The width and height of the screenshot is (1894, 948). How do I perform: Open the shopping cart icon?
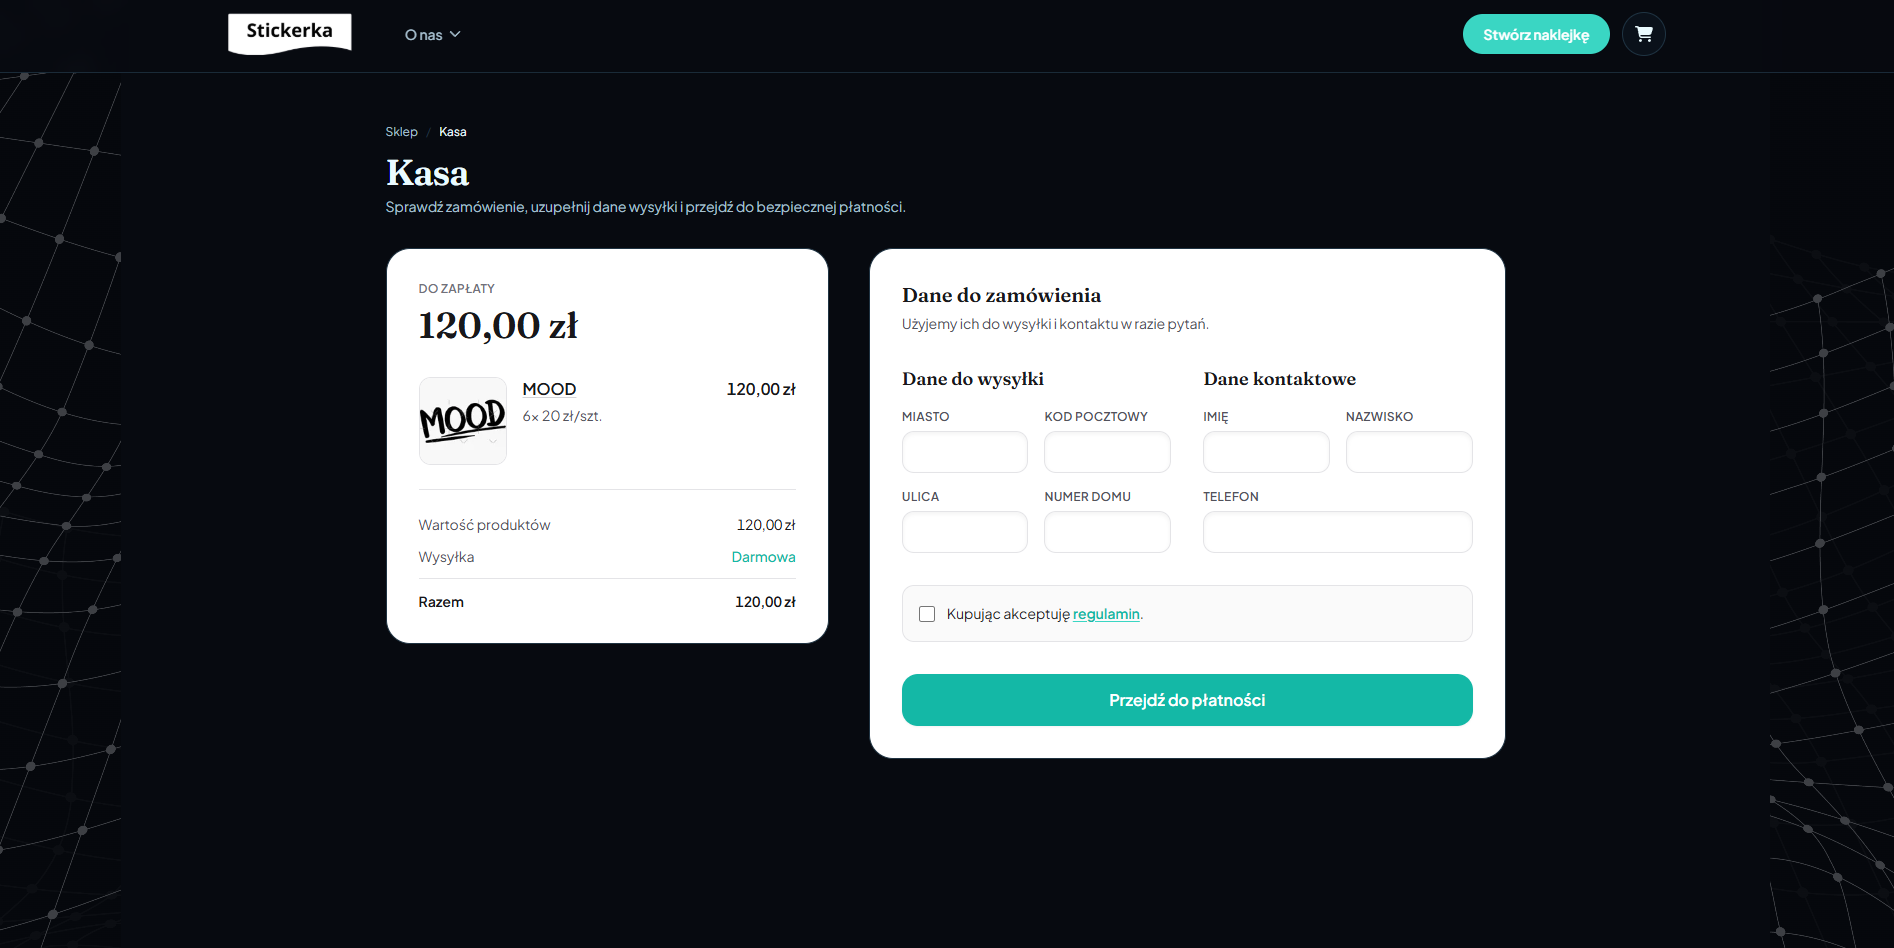(1643, 34)
